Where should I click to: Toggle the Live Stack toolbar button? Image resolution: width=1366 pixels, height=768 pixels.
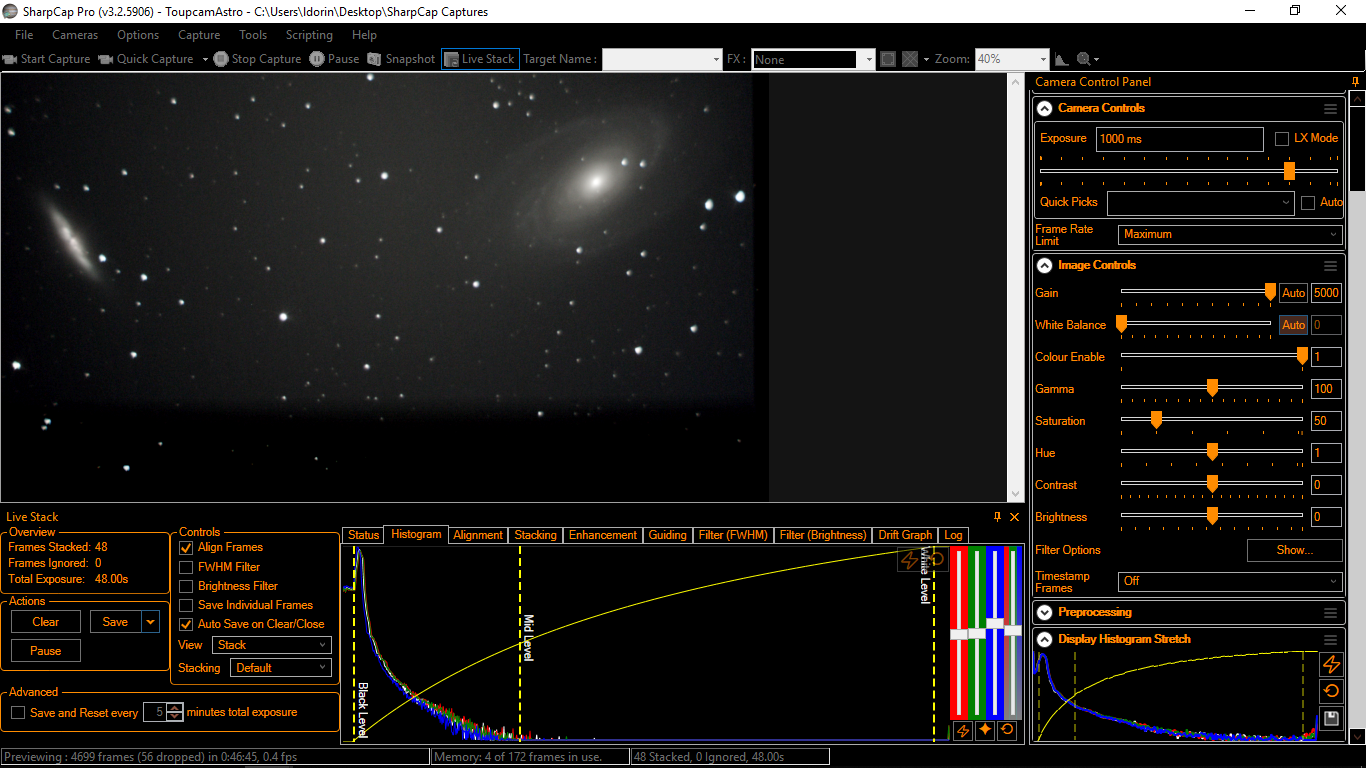tap(480, 59)
